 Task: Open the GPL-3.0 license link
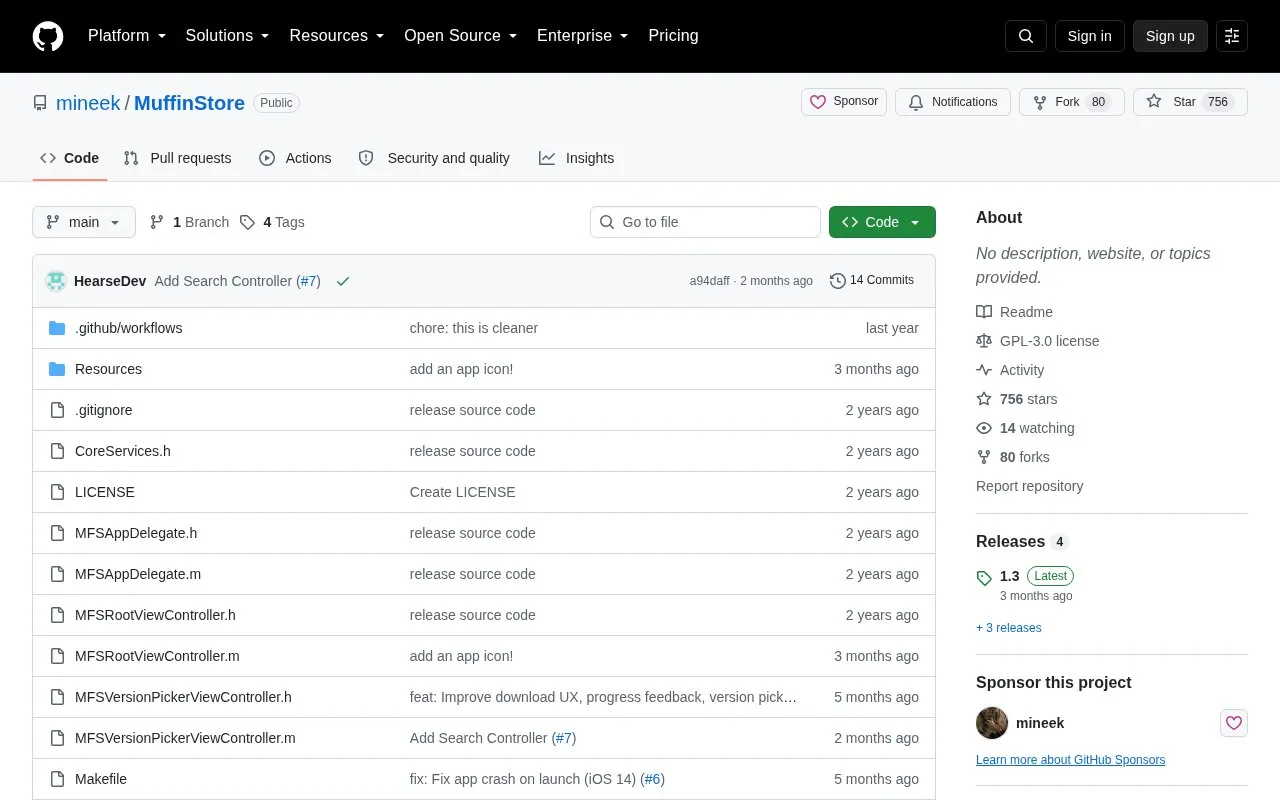pos(1049,341)
